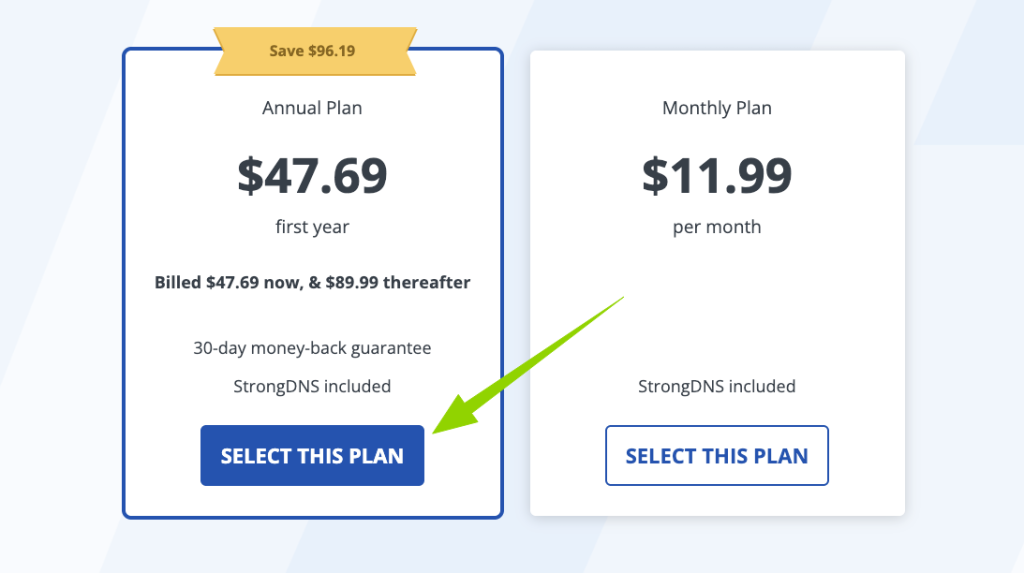
Task: Click the $47.69 annual price
Action: click(x=312, y=175)
